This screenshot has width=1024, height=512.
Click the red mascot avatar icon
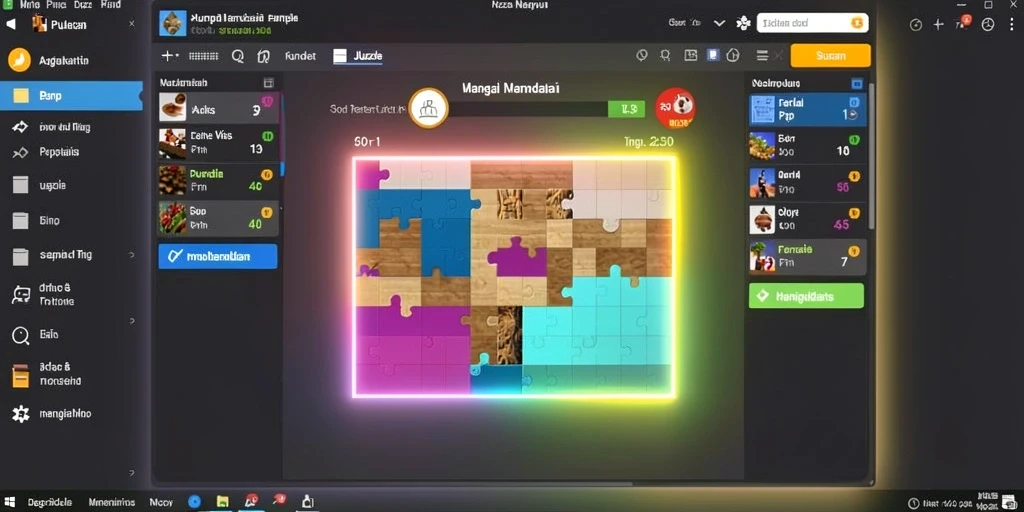tap(675, 108)
